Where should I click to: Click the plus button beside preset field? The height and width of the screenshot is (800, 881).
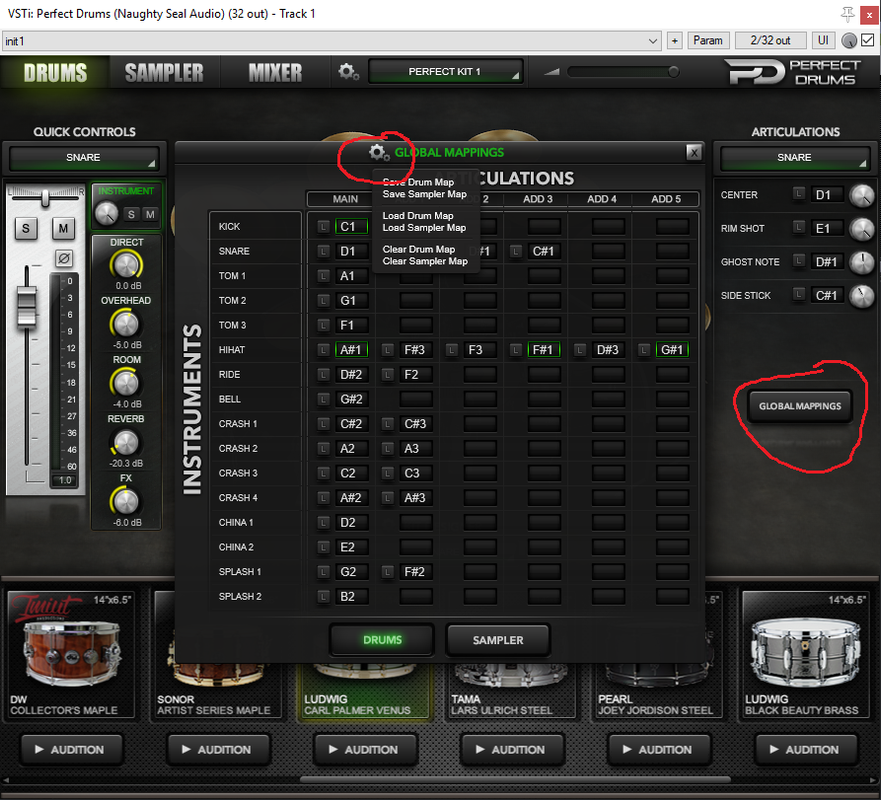pos(675,40)
